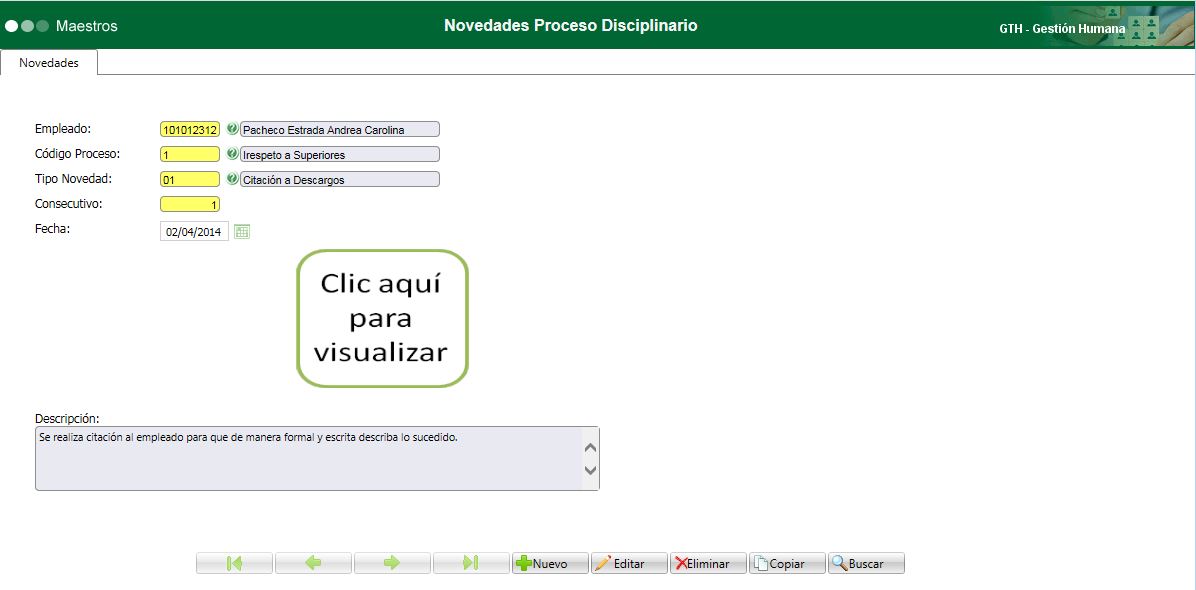Click the help icon beside Código Proceso
Image resolution: width=1196 pixels, height=590 pixels.
coord(231,153)
